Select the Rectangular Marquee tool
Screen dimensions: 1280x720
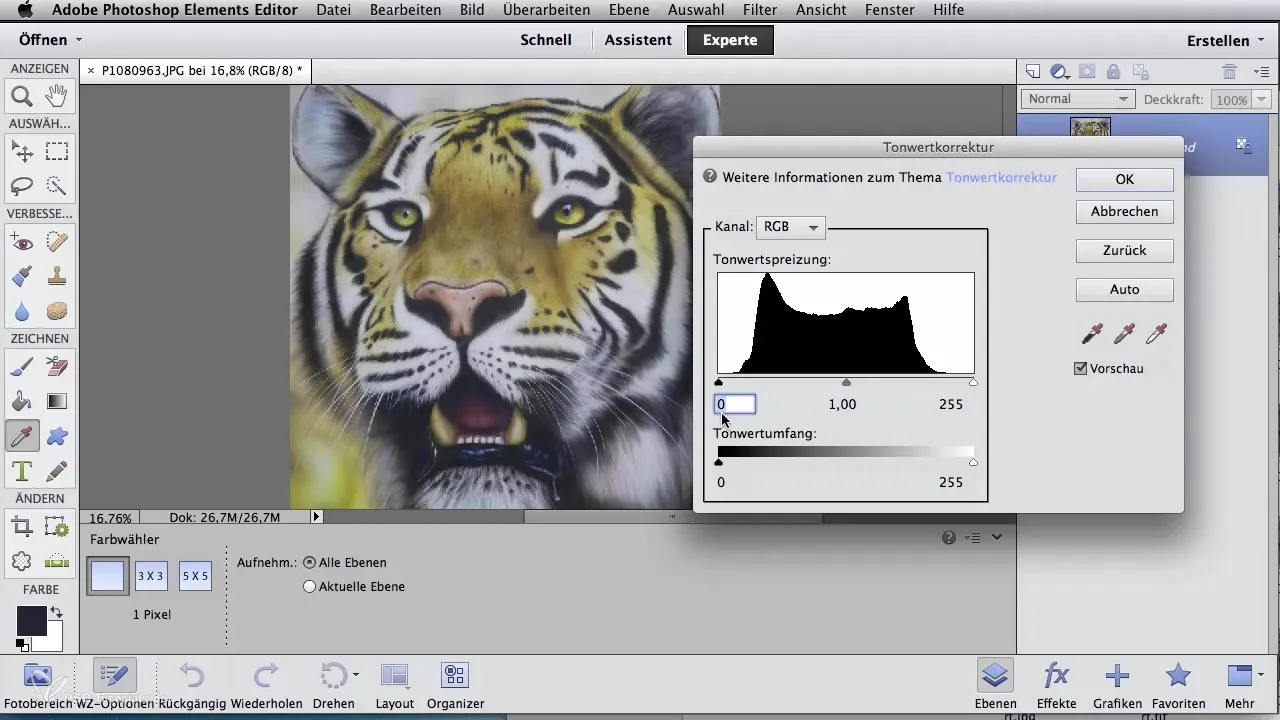pos(57,151)
